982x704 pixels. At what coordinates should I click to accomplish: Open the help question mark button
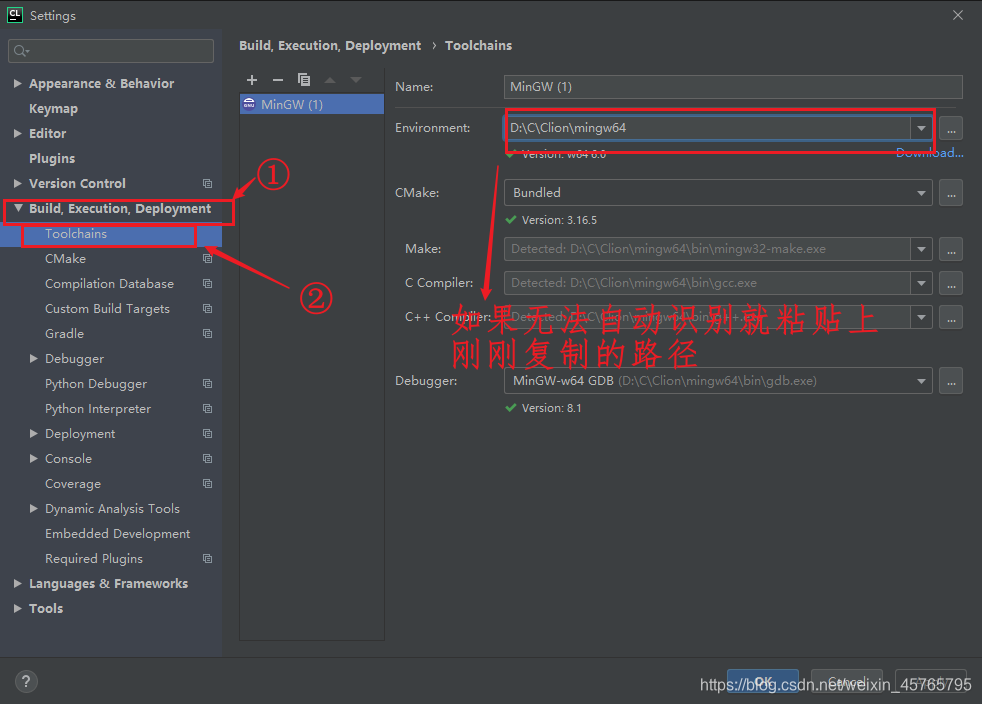[x=26, y=681]
